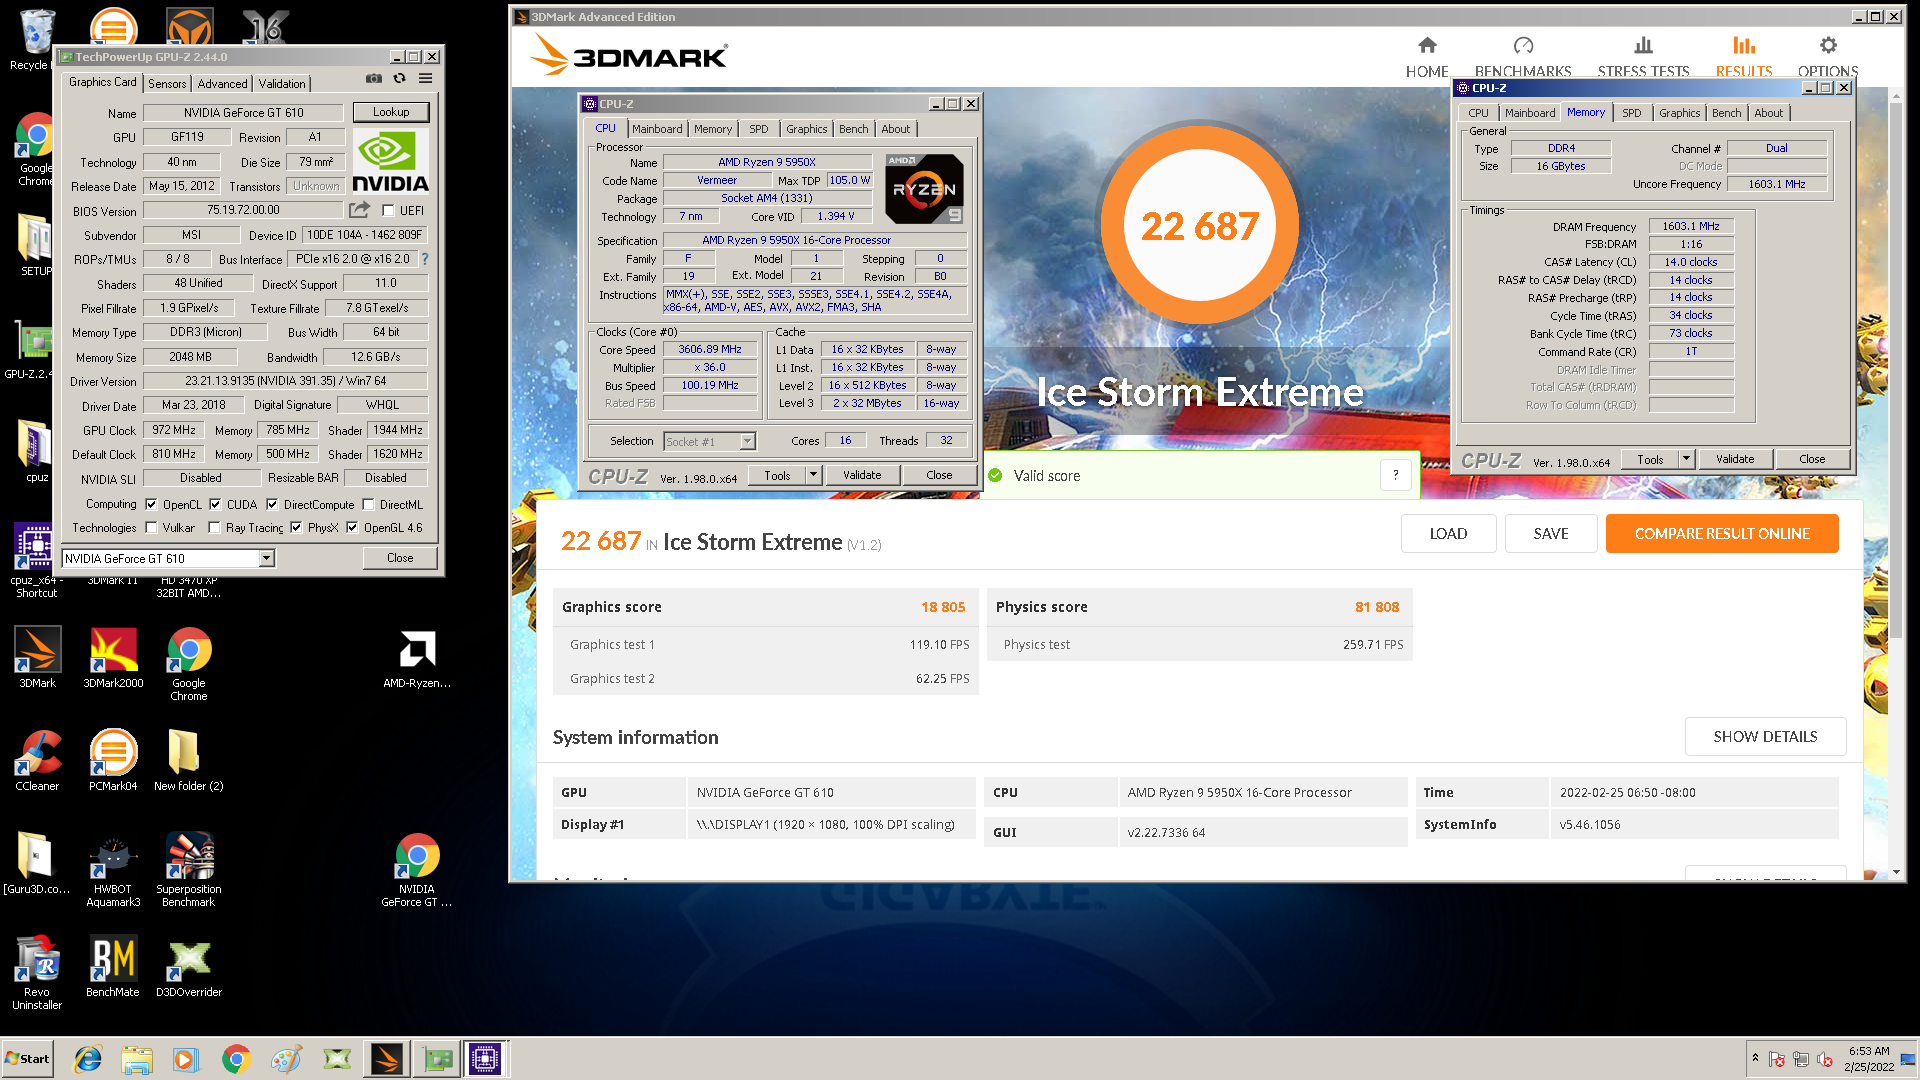This screenshot has width=1920, height=1080.
Task: Click SHOW DETAILS for system information
Action: 1765,737
